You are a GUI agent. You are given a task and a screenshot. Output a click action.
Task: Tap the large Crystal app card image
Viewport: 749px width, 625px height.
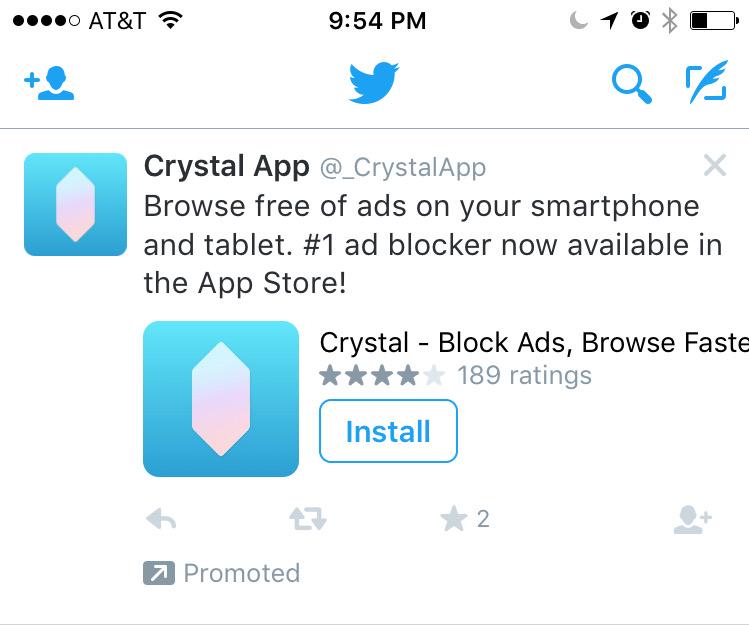(x=221, y=398)
